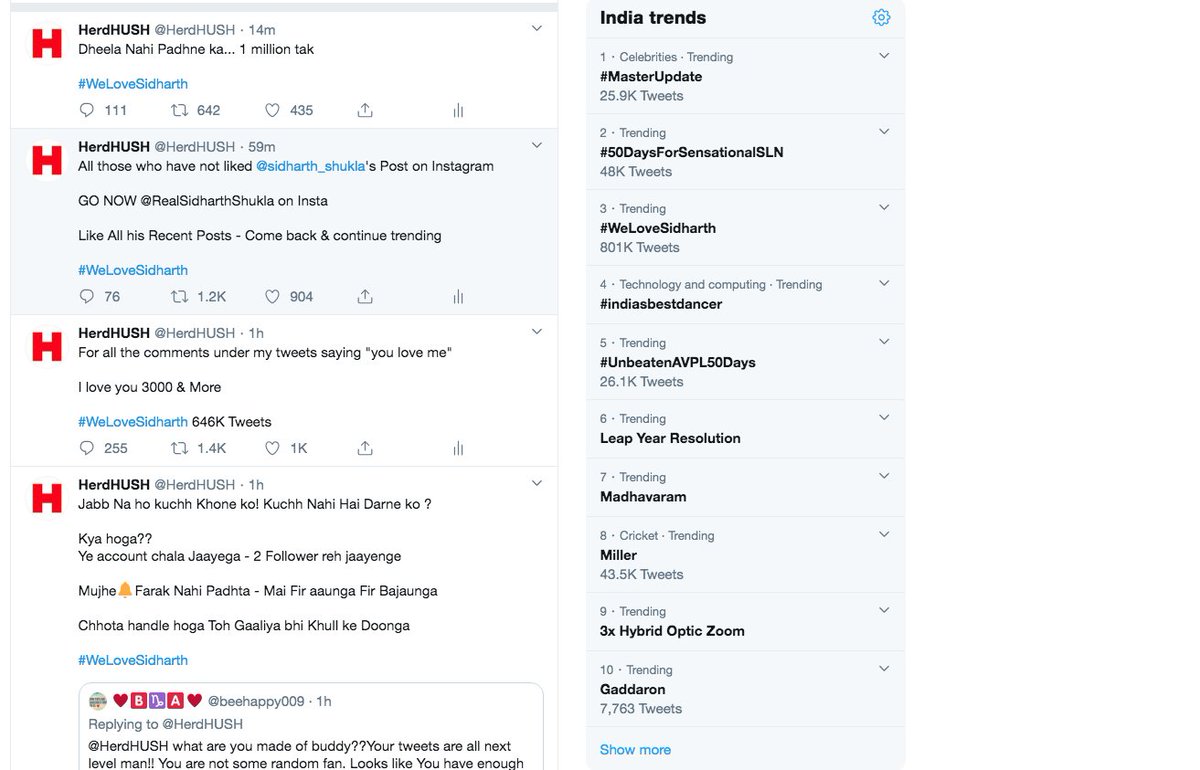The image size is (1200, 770).
Task: Retweet the tweet with 1.2K retweets
Action: tap(180, 296)
